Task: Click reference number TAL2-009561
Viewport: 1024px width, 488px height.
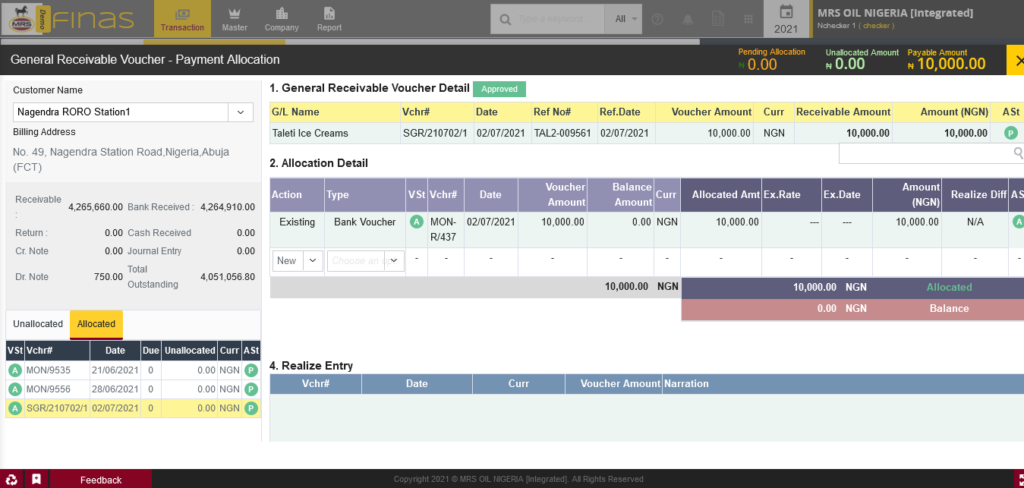Action: pyautogui.click(x=562, y=133)
